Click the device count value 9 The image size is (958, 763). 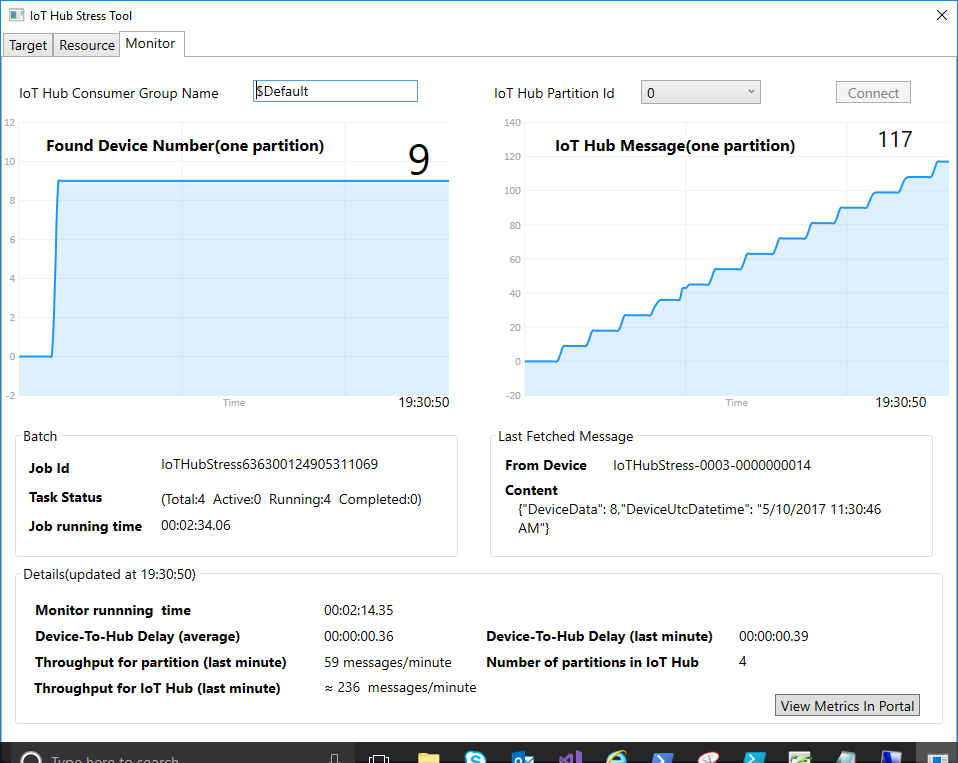click(x=419, y=159)
